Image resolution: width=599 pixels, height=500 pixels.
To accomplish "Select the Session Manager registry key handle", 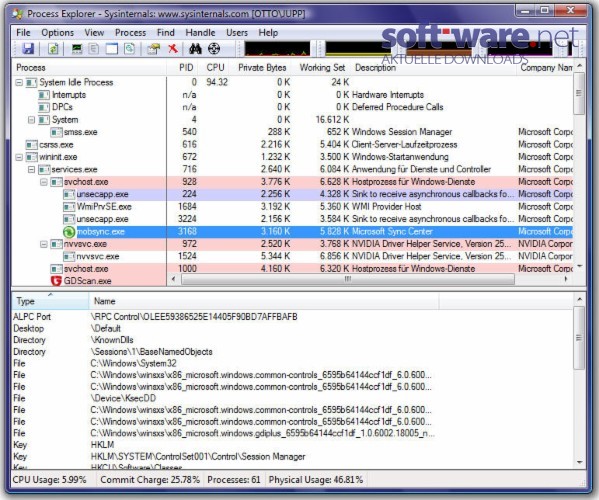I will click(x=292, y=456).
